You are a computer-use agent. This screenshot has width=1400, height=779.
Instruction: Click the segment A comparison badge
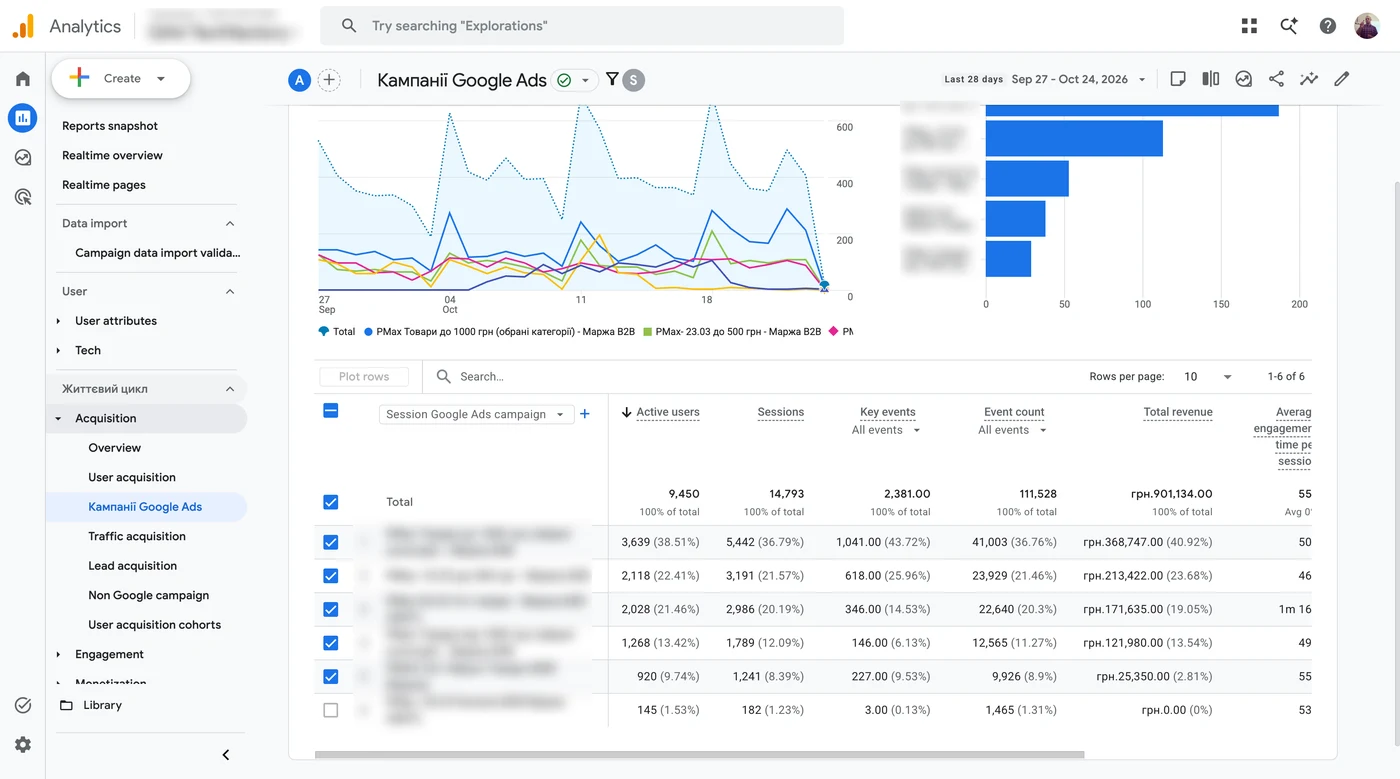[x=299, y=80]
